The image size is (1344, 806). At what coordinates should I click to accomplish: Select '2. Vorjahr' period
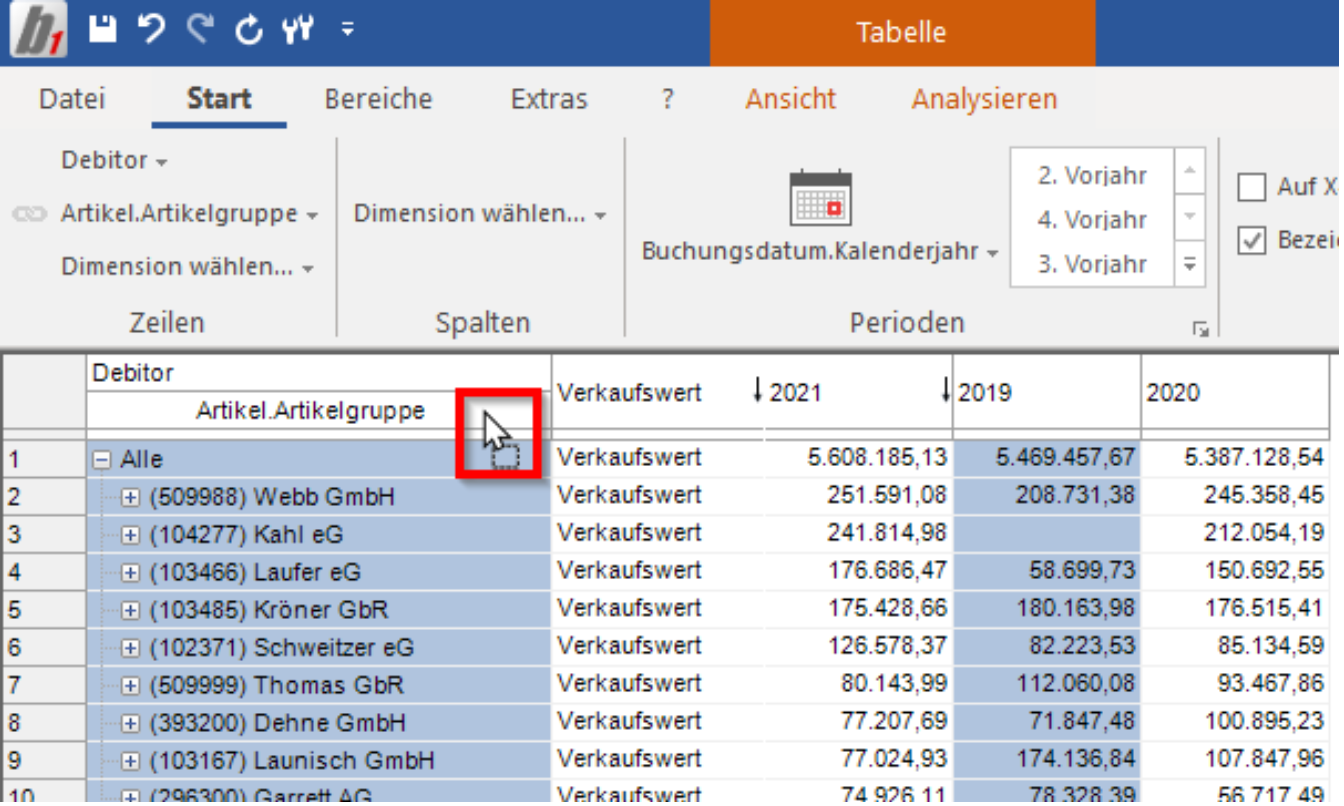[1092, 176]
